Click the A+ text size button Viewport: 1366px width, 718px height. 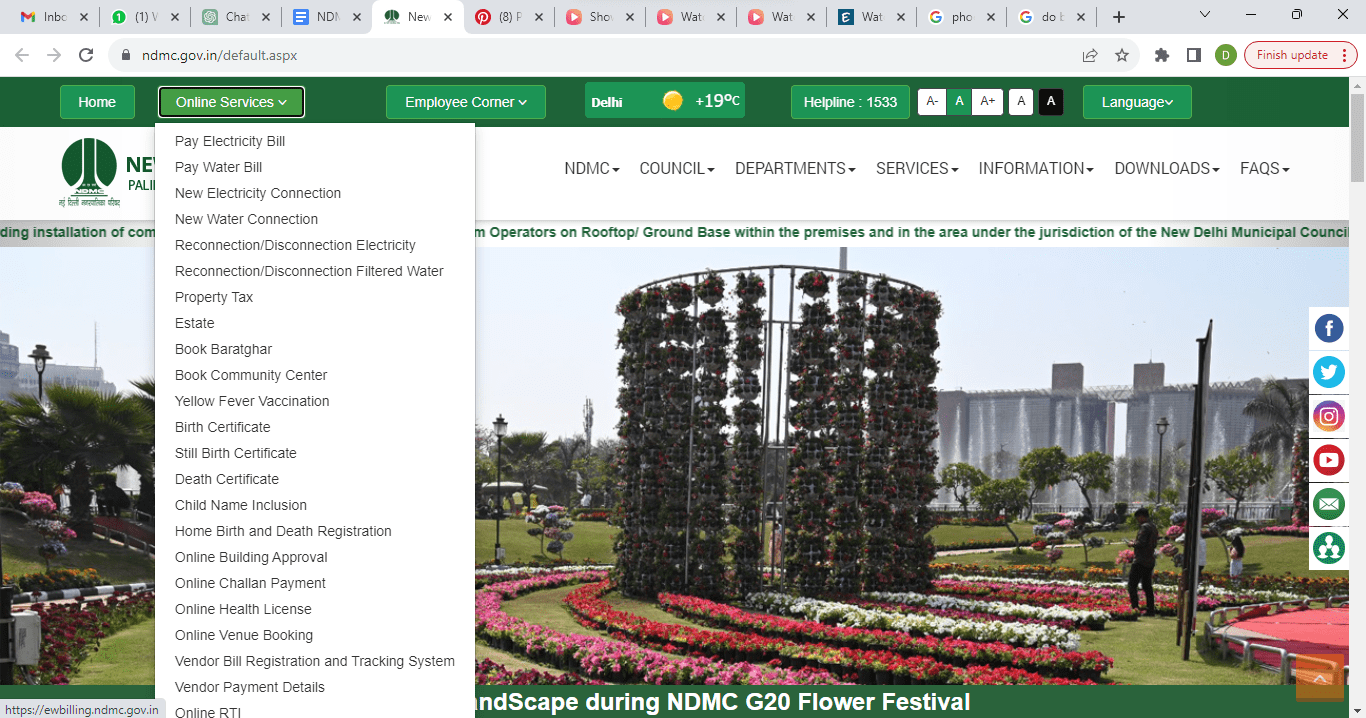(988, 101)
